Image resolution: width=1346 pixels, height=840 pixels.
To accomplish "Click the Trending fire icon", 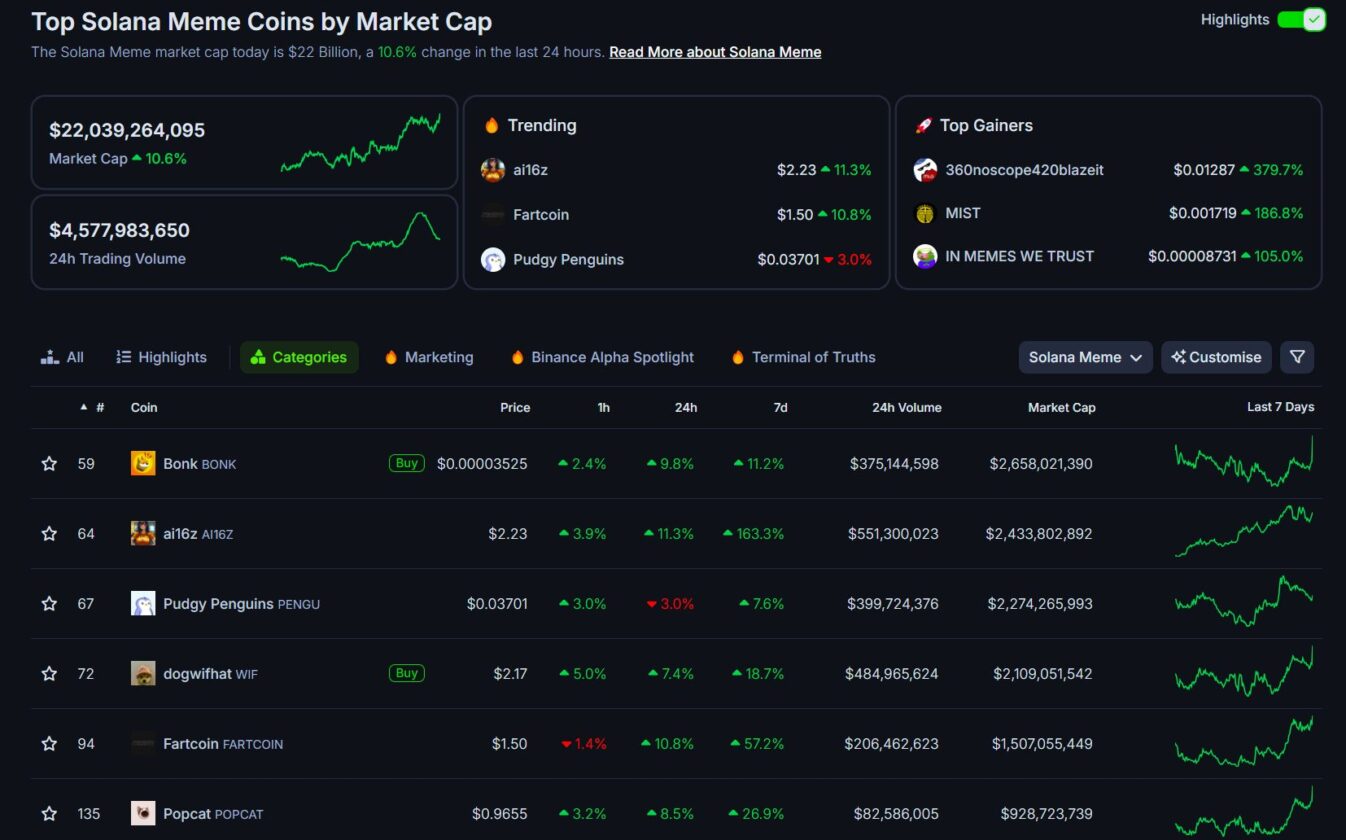I will click(x=491, y=125).
